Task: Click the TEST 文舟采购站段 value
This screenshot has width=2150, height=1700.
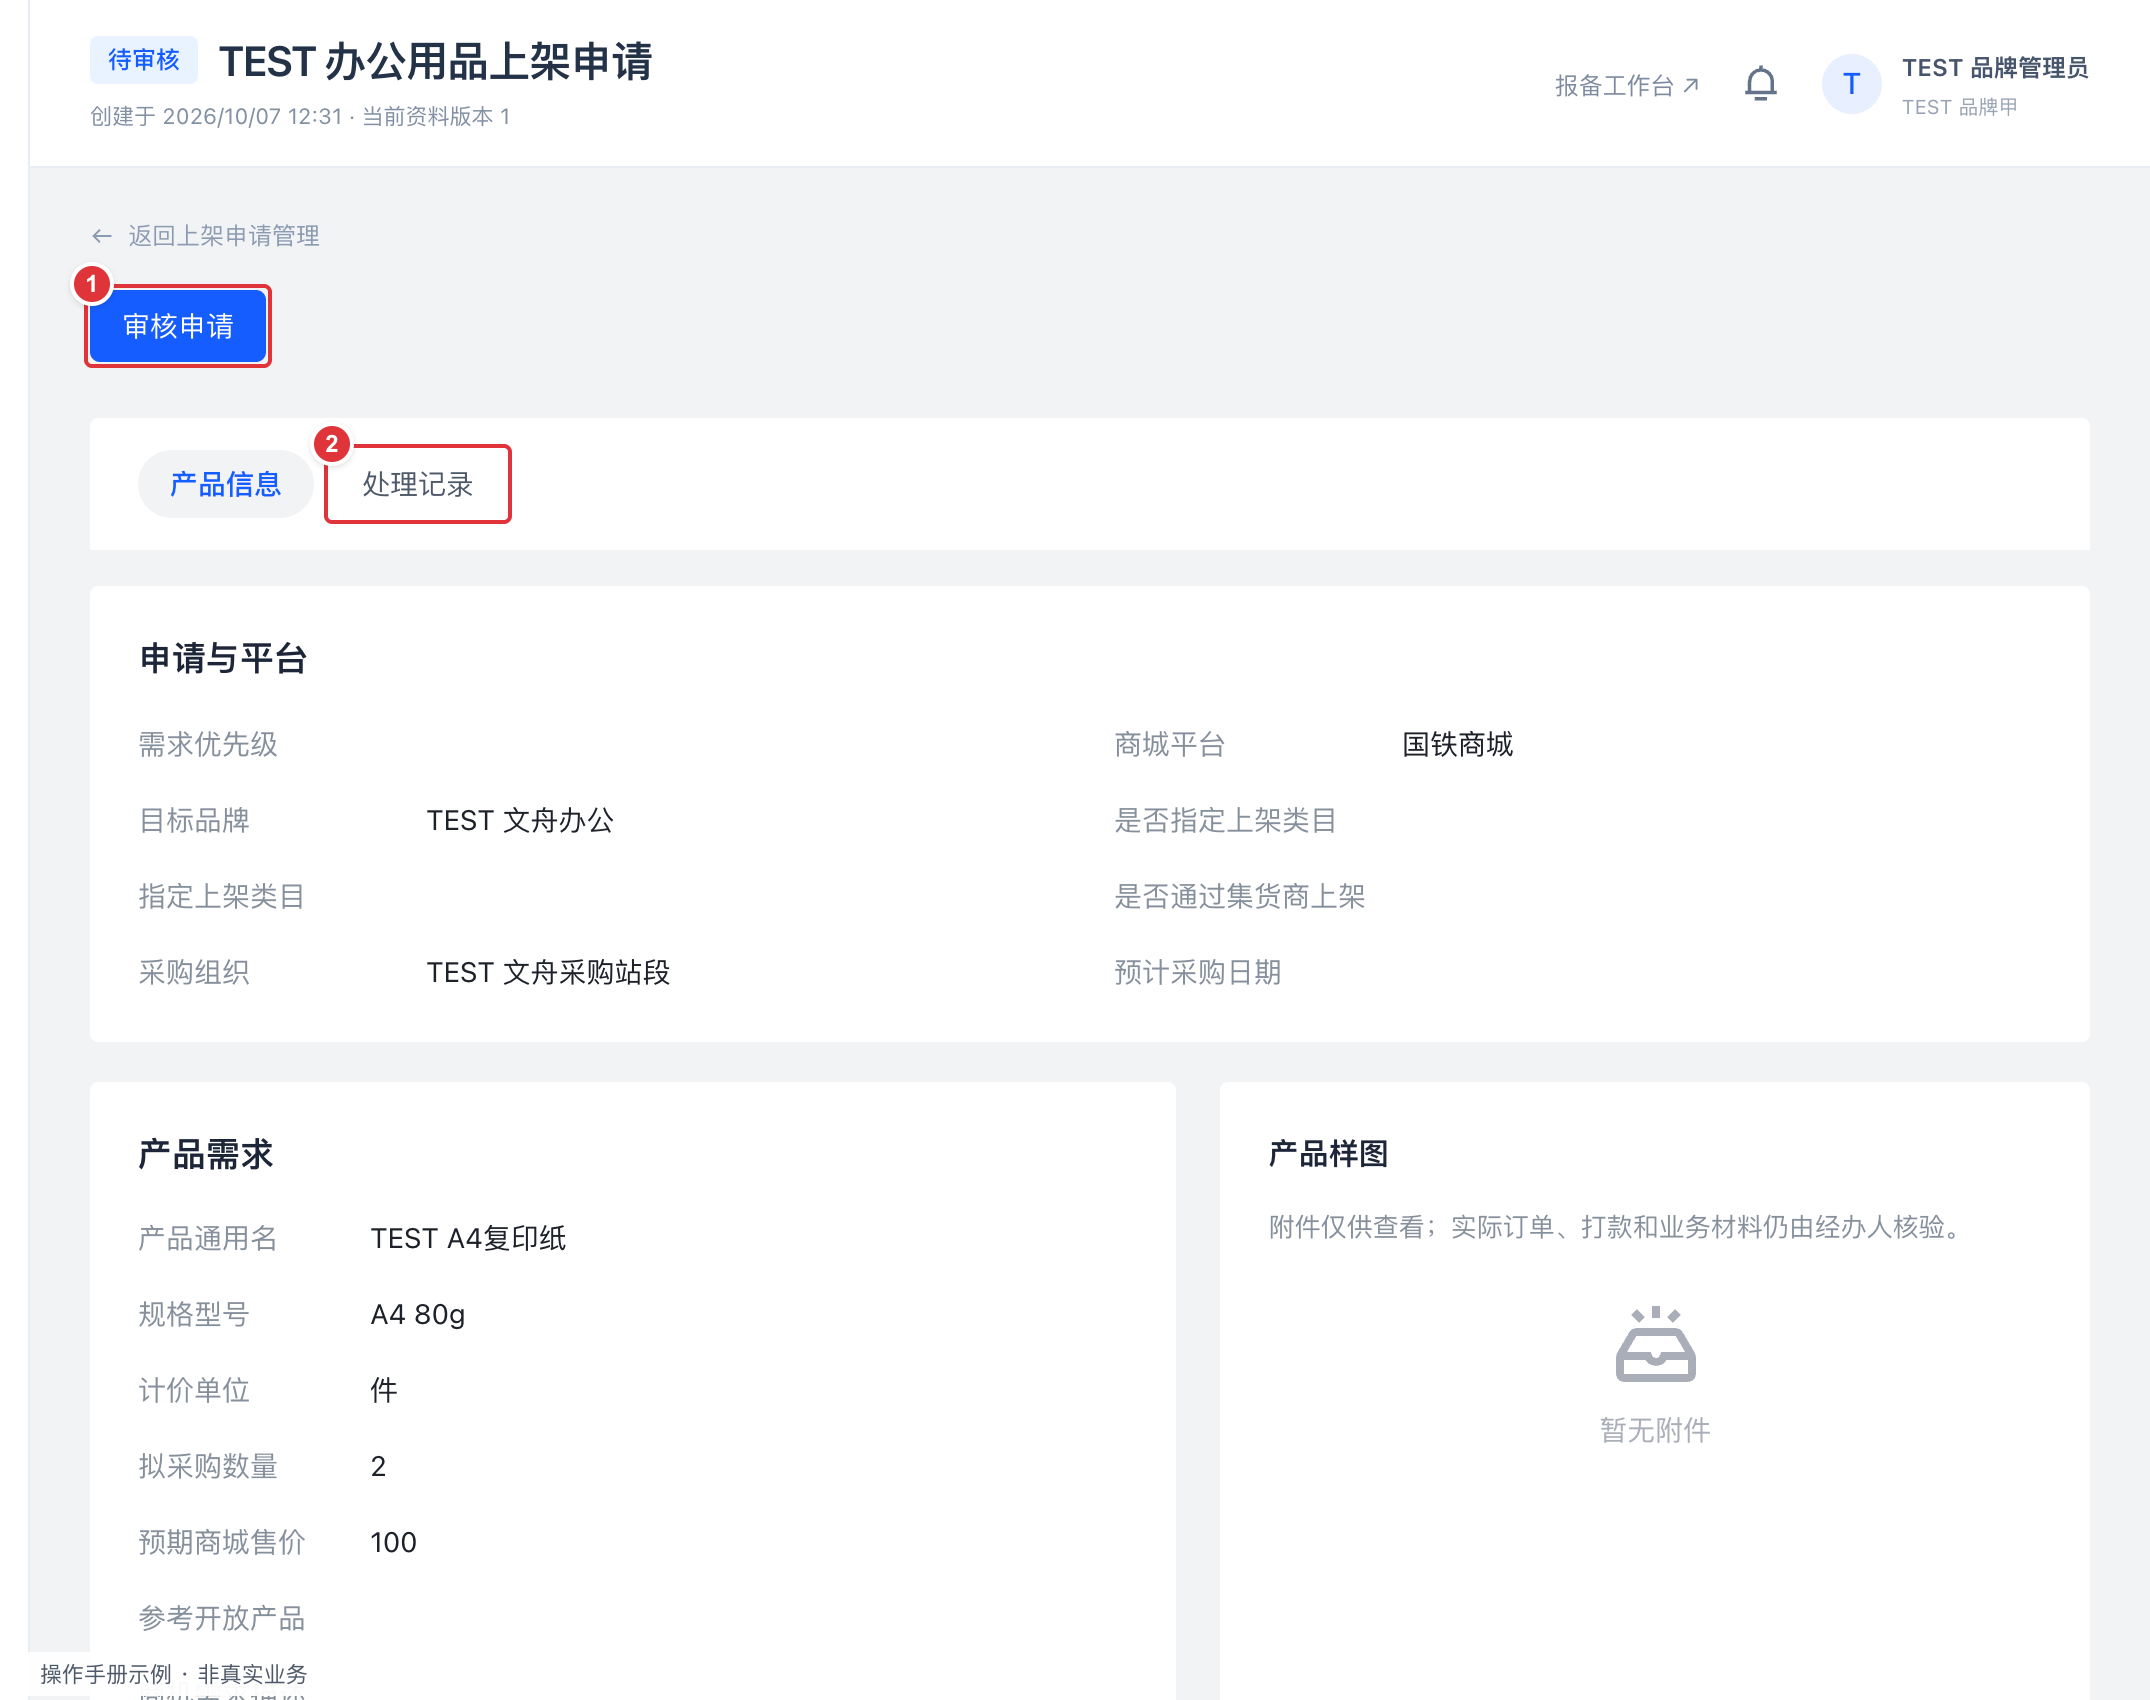Action: tap(548, 973)
